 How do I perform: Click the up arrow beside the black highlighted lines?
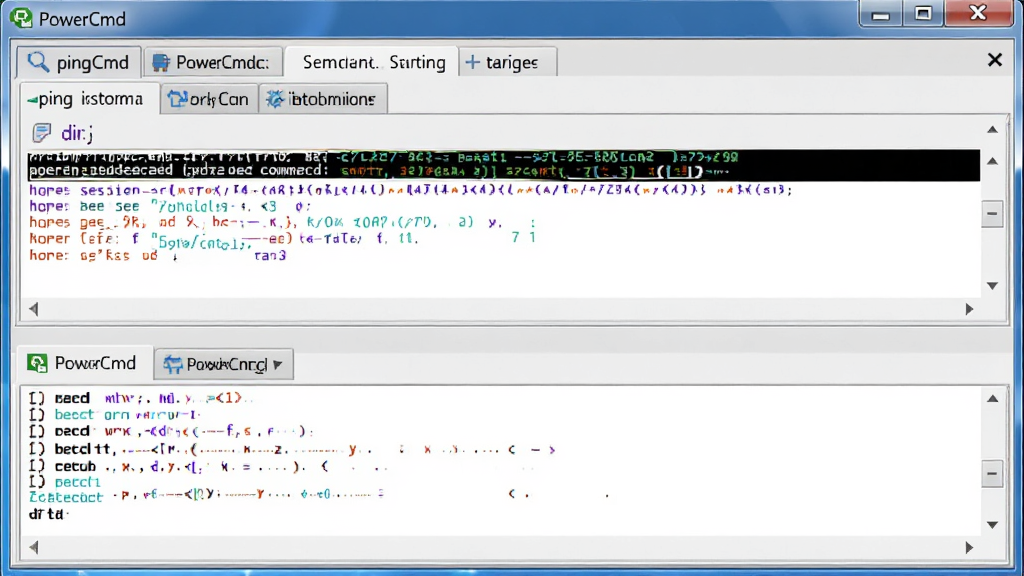tap(992, 161)
